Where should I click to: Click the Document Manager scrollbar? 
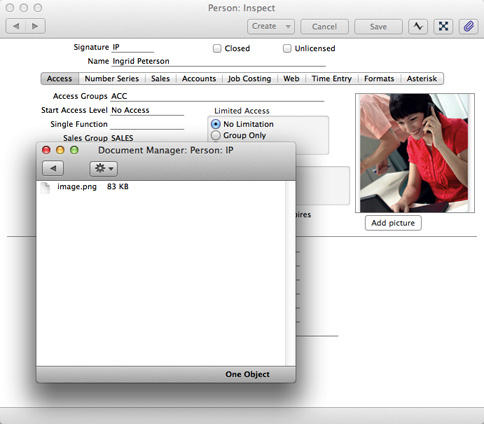coord(290,273)
